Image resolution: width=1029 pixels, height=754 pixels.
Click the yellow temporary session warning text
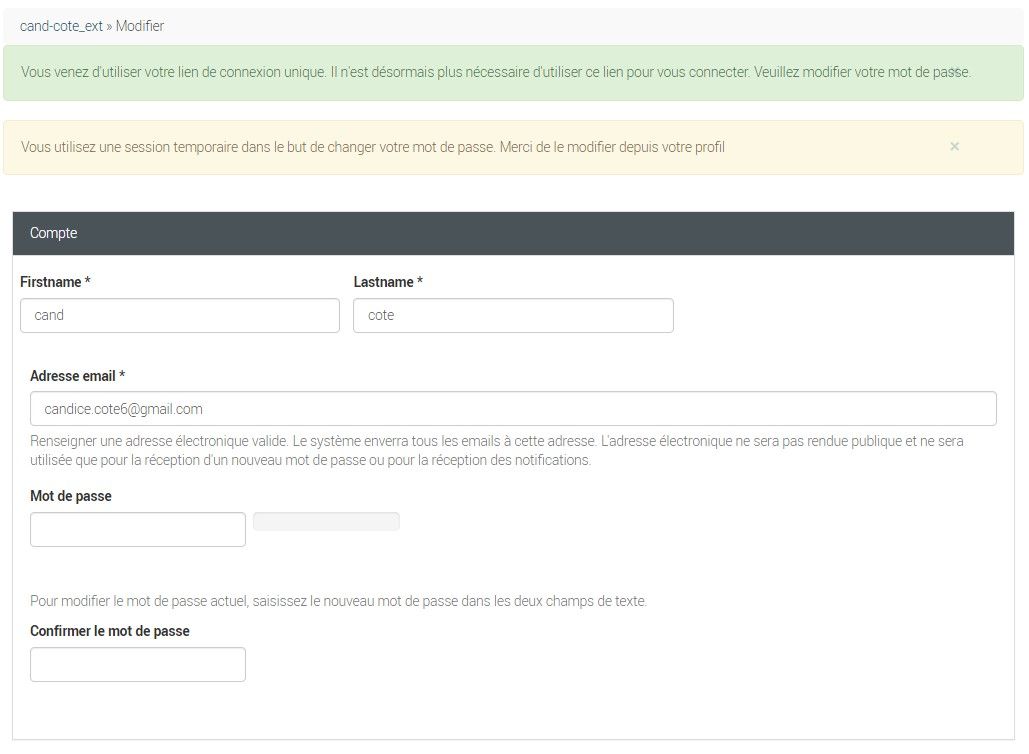373,147
